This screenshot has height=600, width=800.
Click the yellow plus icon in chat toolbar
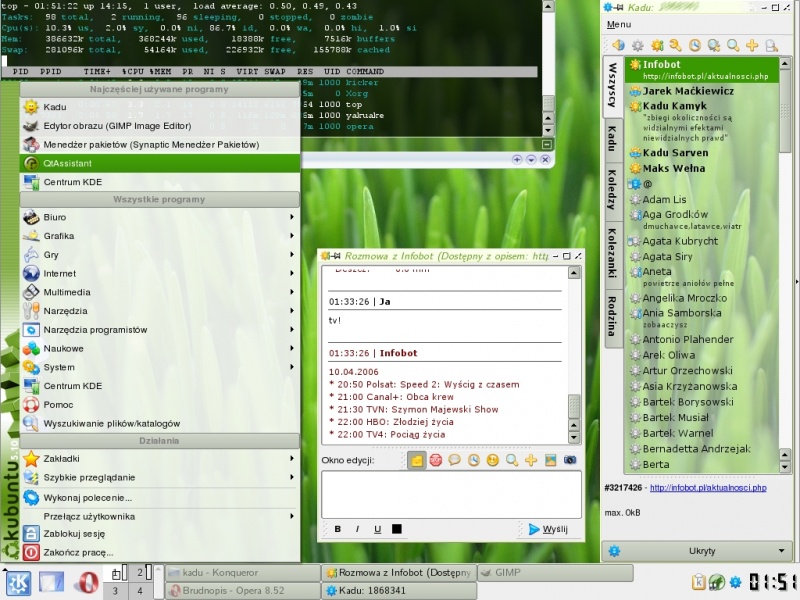pos(531,460)
